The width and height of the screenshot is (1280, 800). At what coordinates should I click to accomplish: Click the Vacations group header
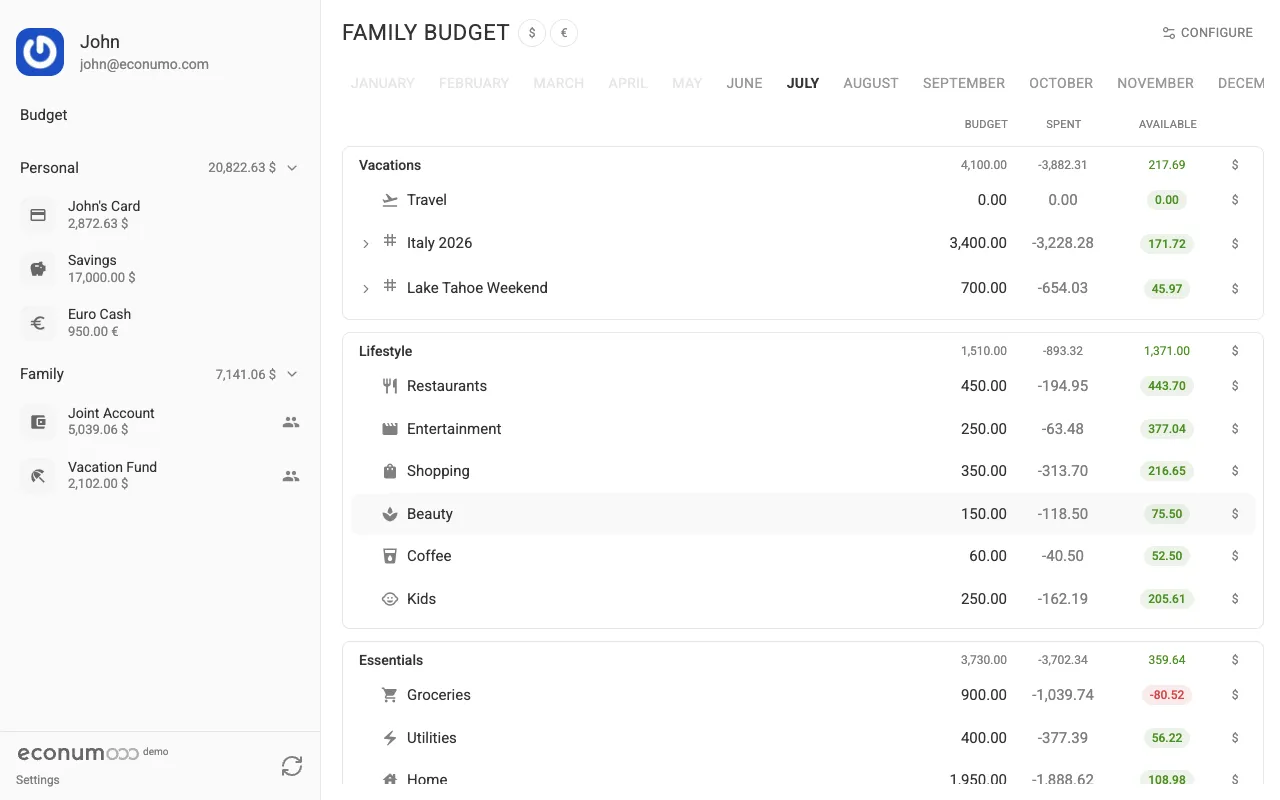click(390, 165)
